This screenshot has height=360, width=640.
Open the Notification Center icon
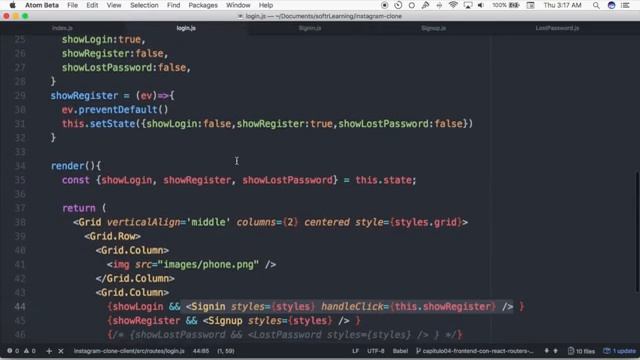tap(625, 5)
